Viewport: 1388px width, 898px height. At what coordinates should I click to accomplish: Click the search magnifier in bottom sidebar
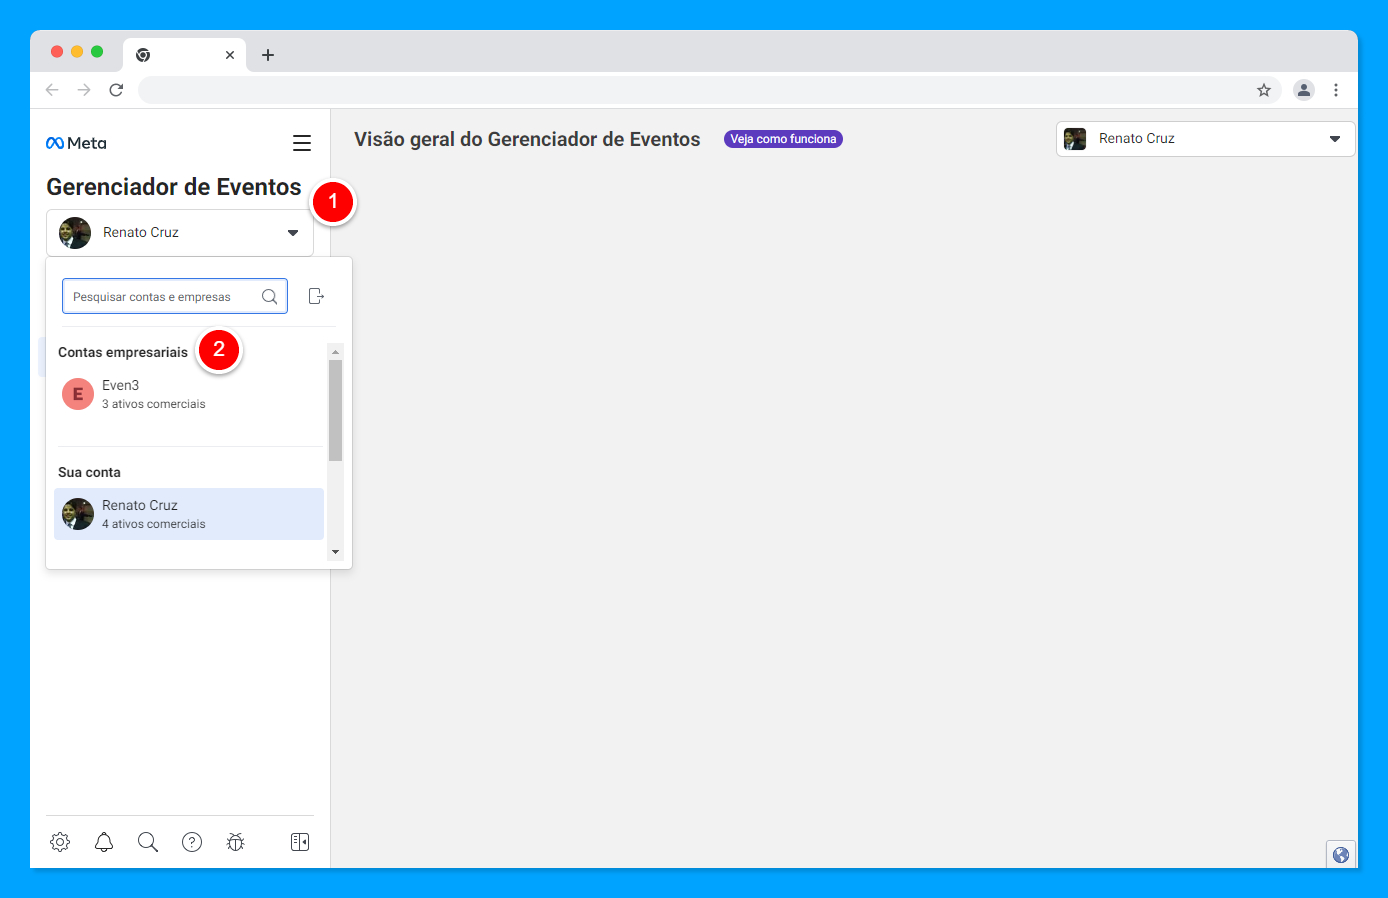coord(148,842)
